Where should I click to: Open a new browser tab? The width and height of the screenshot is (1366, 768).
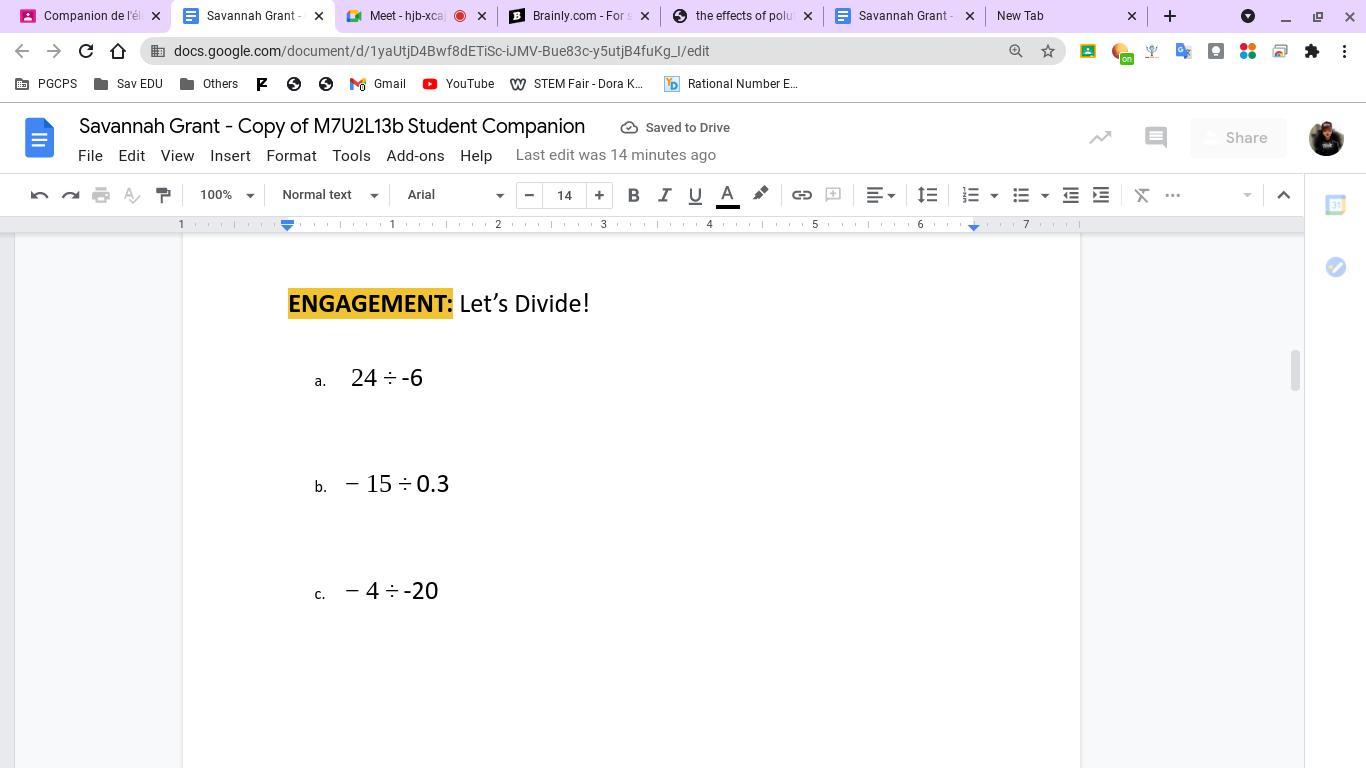[x=1170, y=16]
